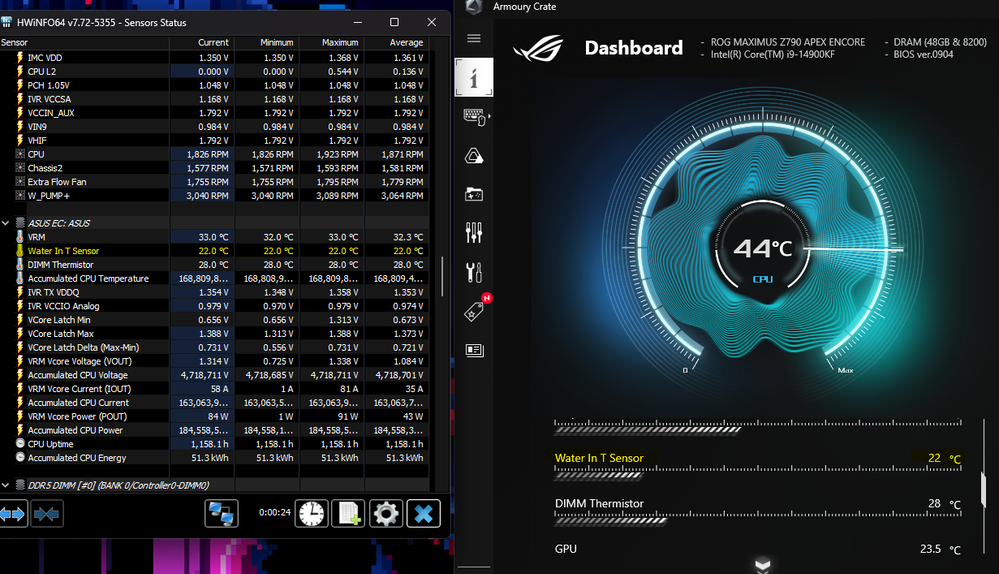Click HWiNFO collapse columns inward arrows button
Image resolution: width=999 pixels, height=574 pixels.
point(46,513)
